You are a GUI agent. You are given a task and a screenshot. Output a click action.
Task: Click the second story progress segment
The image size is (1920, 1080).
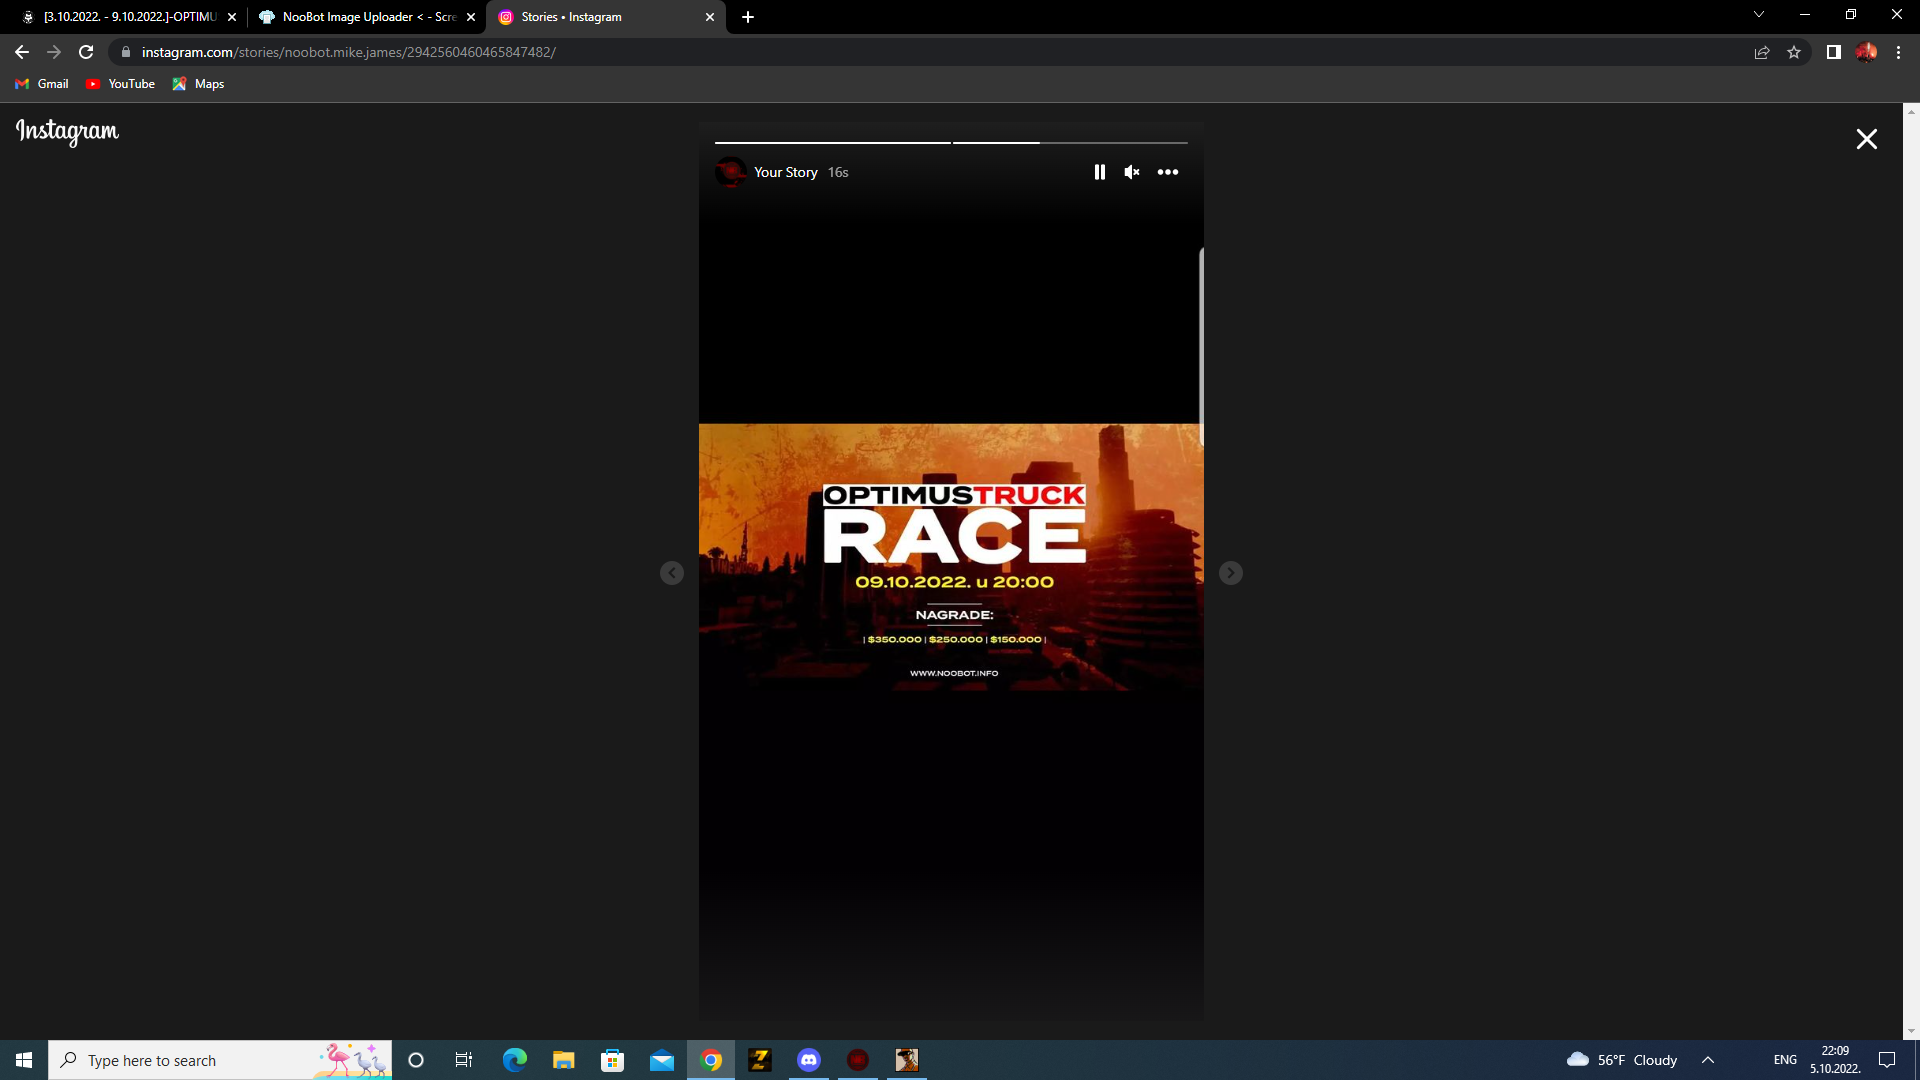[x=1070, y=143]
